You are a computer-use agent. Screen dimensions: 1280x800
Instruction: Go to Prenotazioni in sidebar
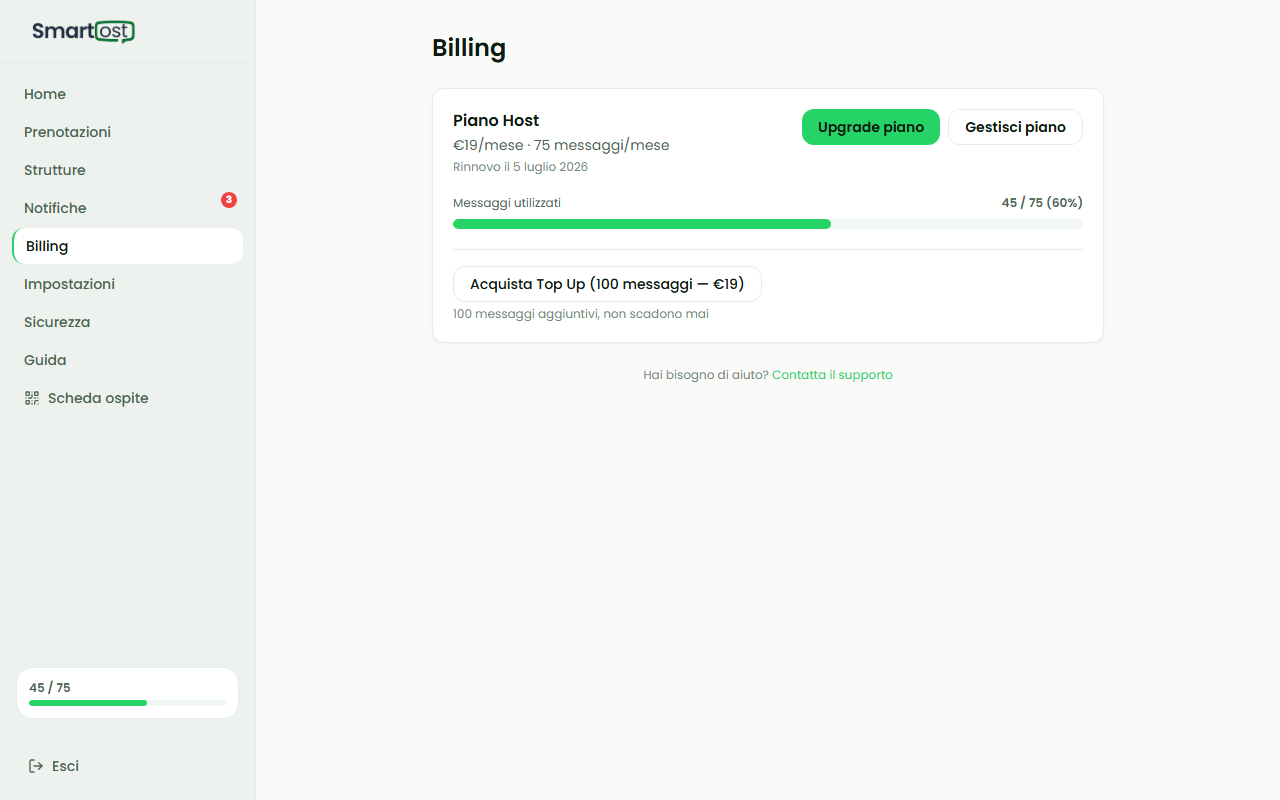point(127,132)
